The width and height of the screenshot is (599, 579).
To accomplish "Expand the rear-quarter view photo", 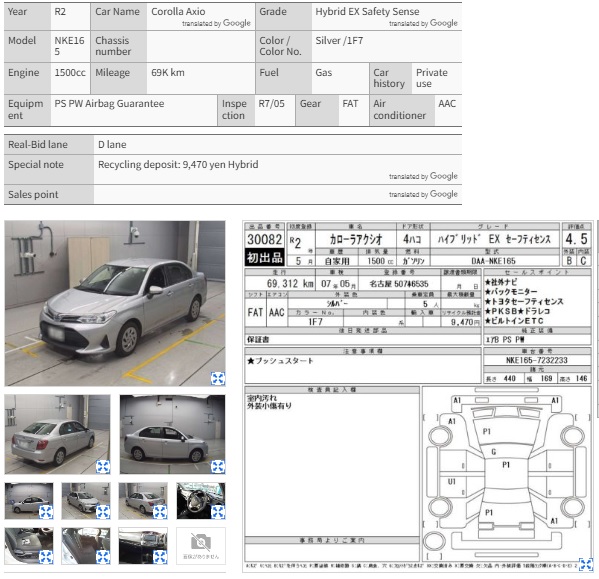I will (x=103, y=467).
